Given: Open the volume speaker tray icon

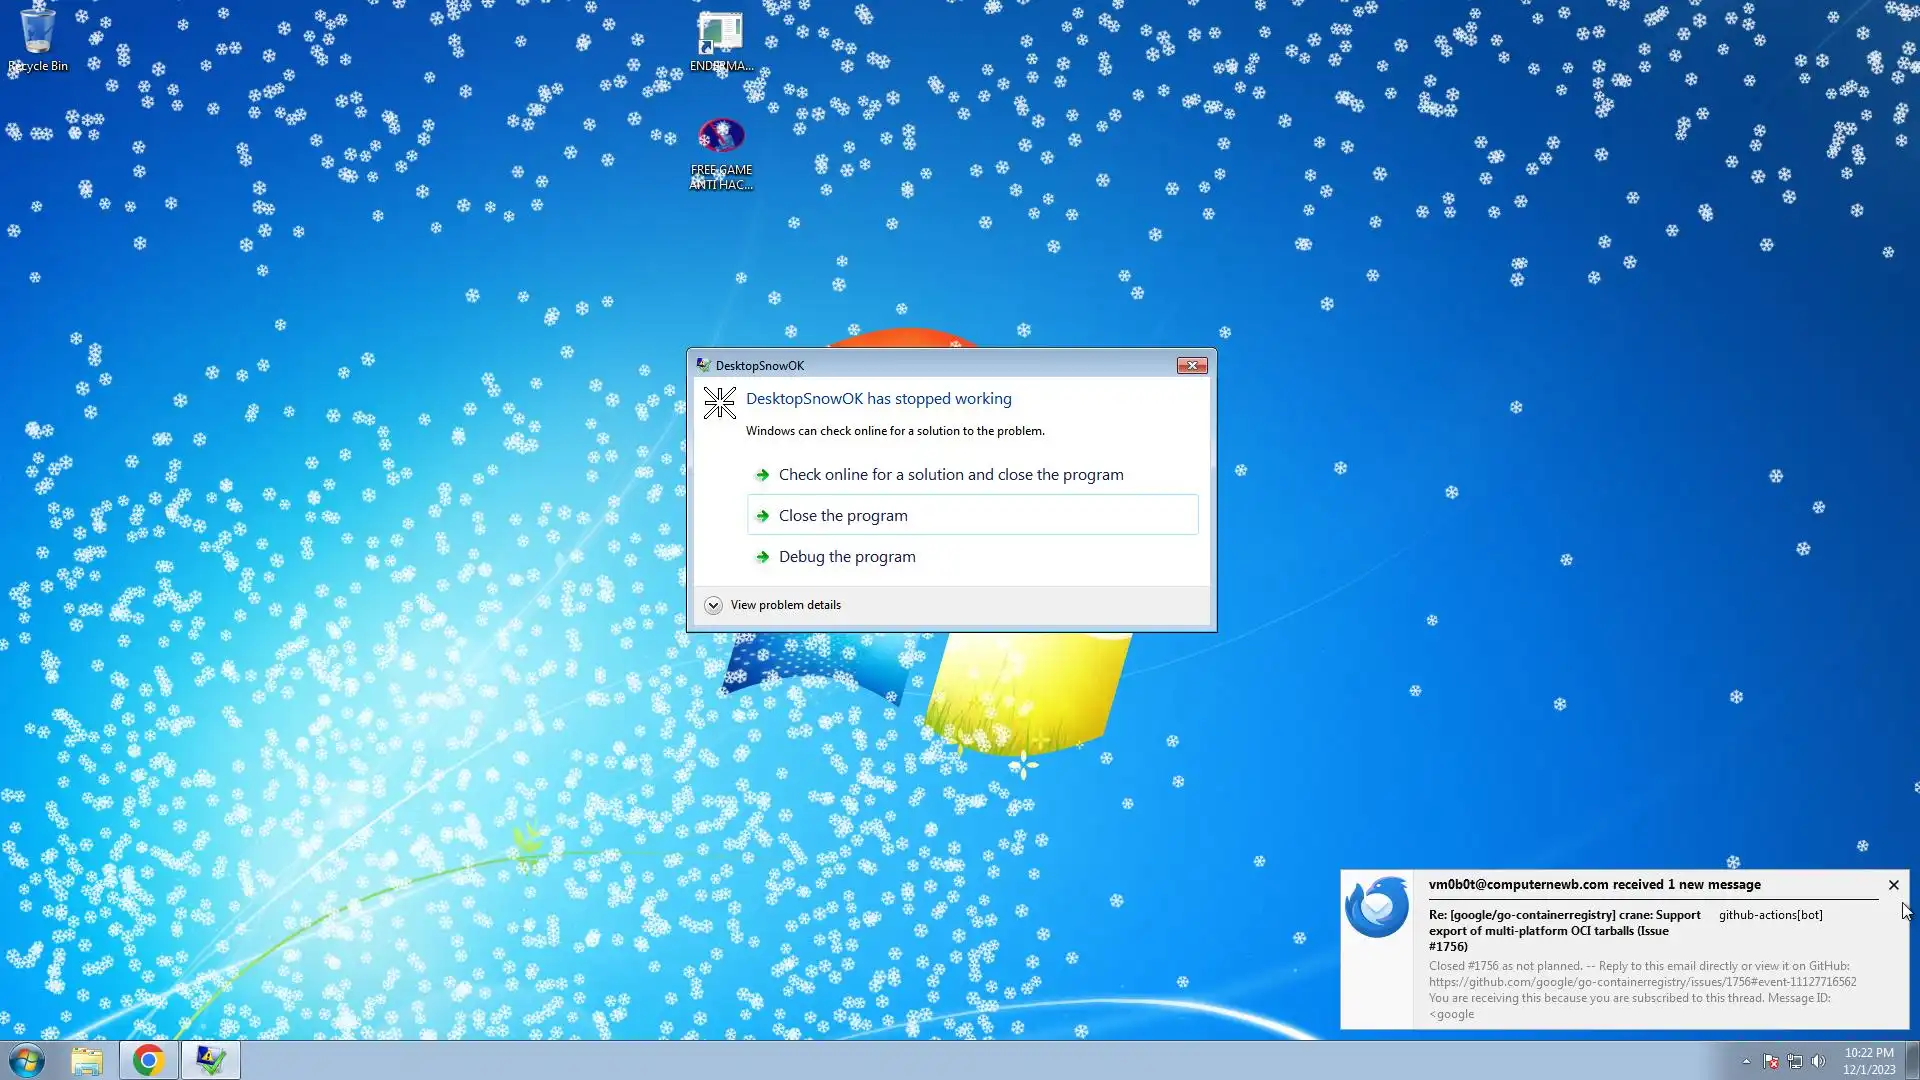Looking at the screenshot, I should click(1818, 1061).
